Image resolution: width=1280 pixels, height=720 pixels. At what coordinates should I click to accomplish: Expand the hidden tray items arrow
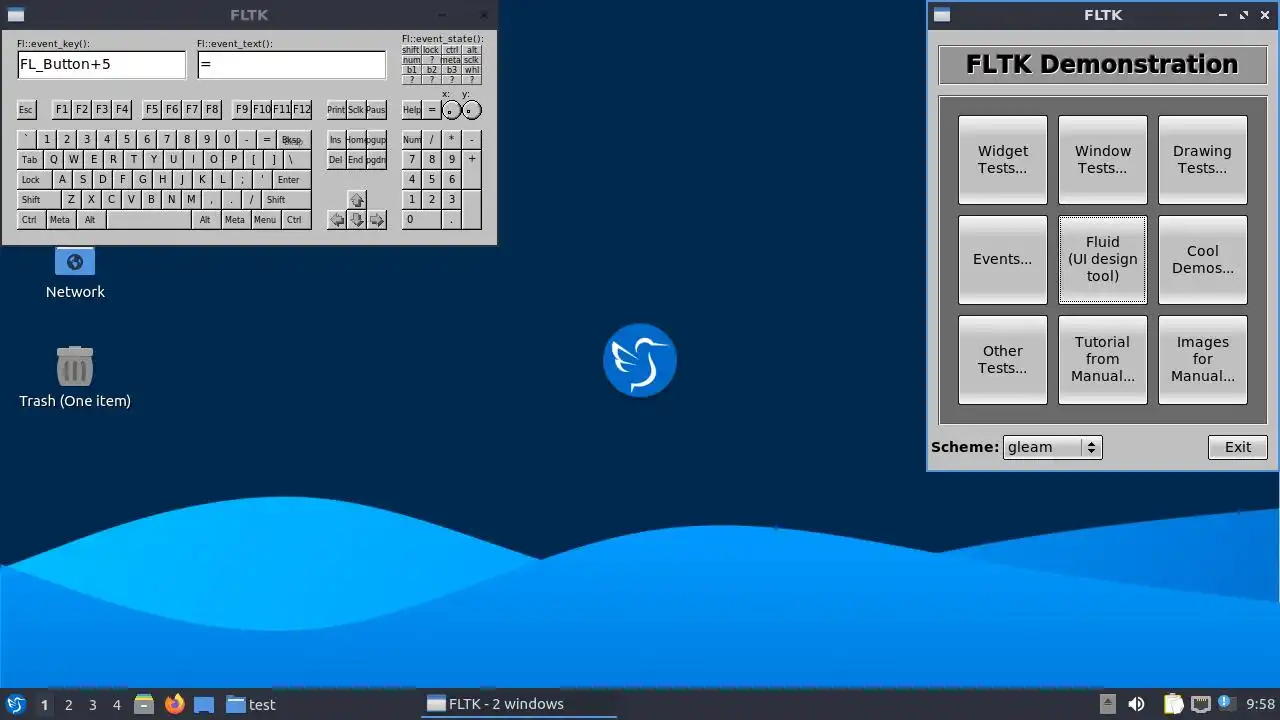(1107, 704)
